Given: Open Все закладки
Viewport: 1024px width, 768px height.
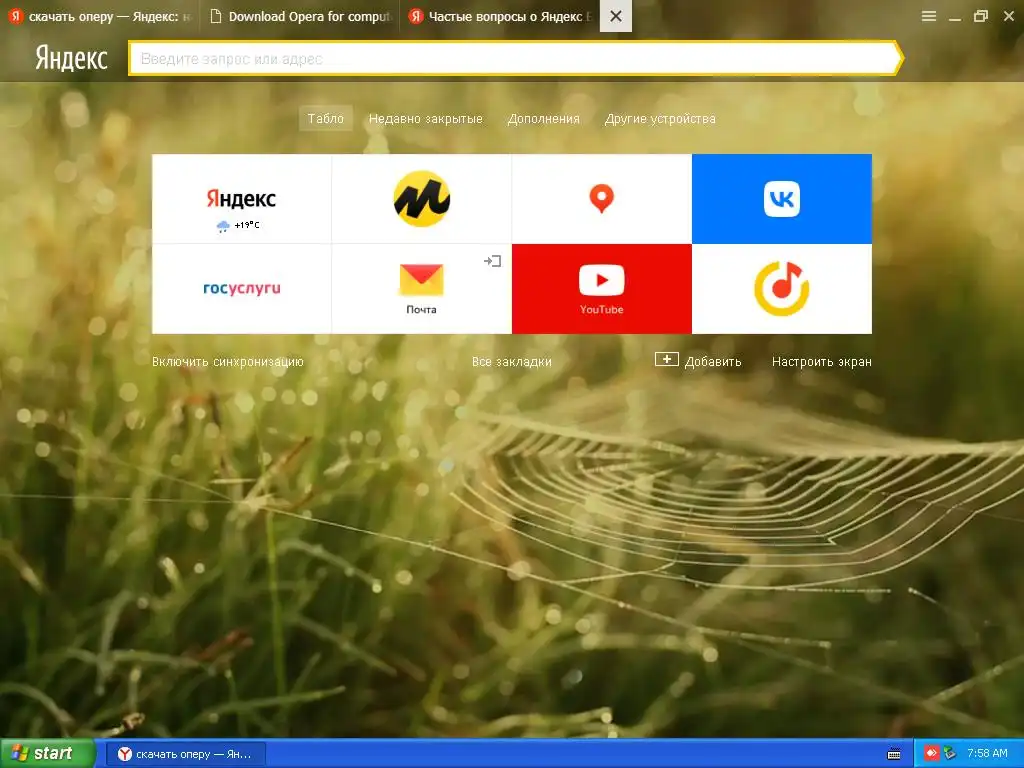Looking at the screenshot, I should click(x=512, y=362).
